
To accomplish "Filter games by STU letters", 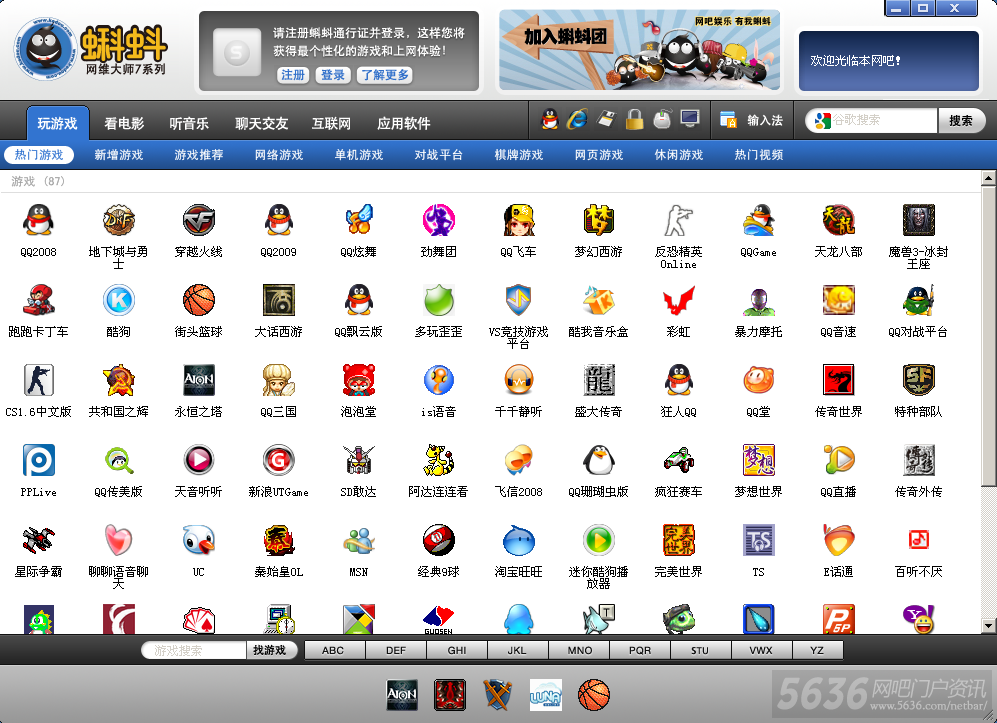I will click(x=700, y=650).
